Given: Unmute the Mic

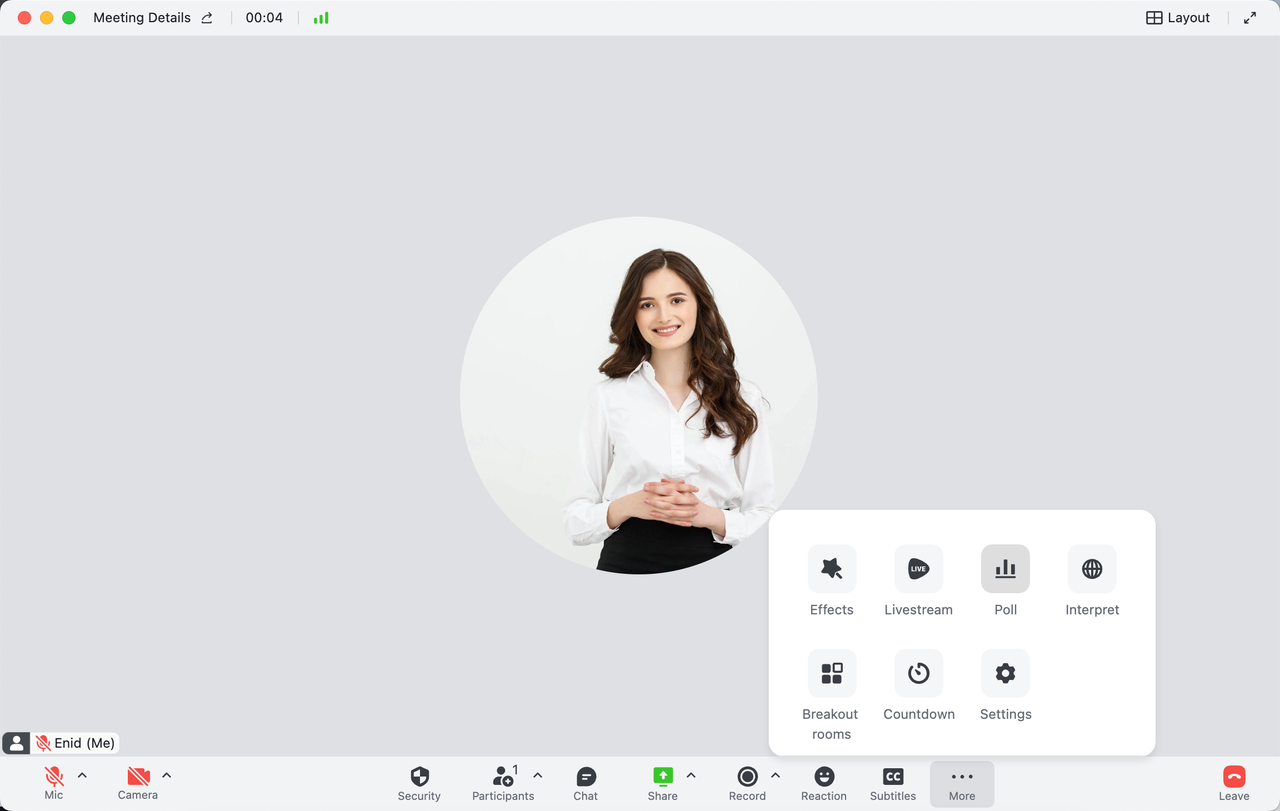Looking at the screenshot, I should coord(53,782).
